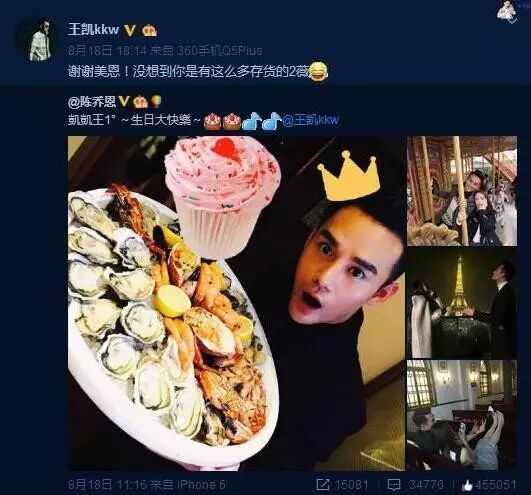Click verified V badge beside 陈乔恩
This screenshot has height=495, width=531.
[x=124, y=101]
